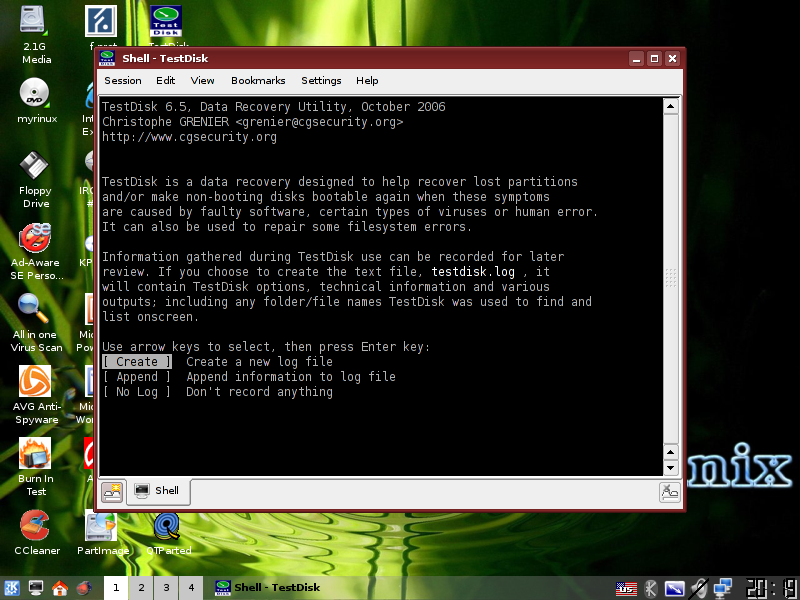Open the KDE K menu

coord(11,588)
